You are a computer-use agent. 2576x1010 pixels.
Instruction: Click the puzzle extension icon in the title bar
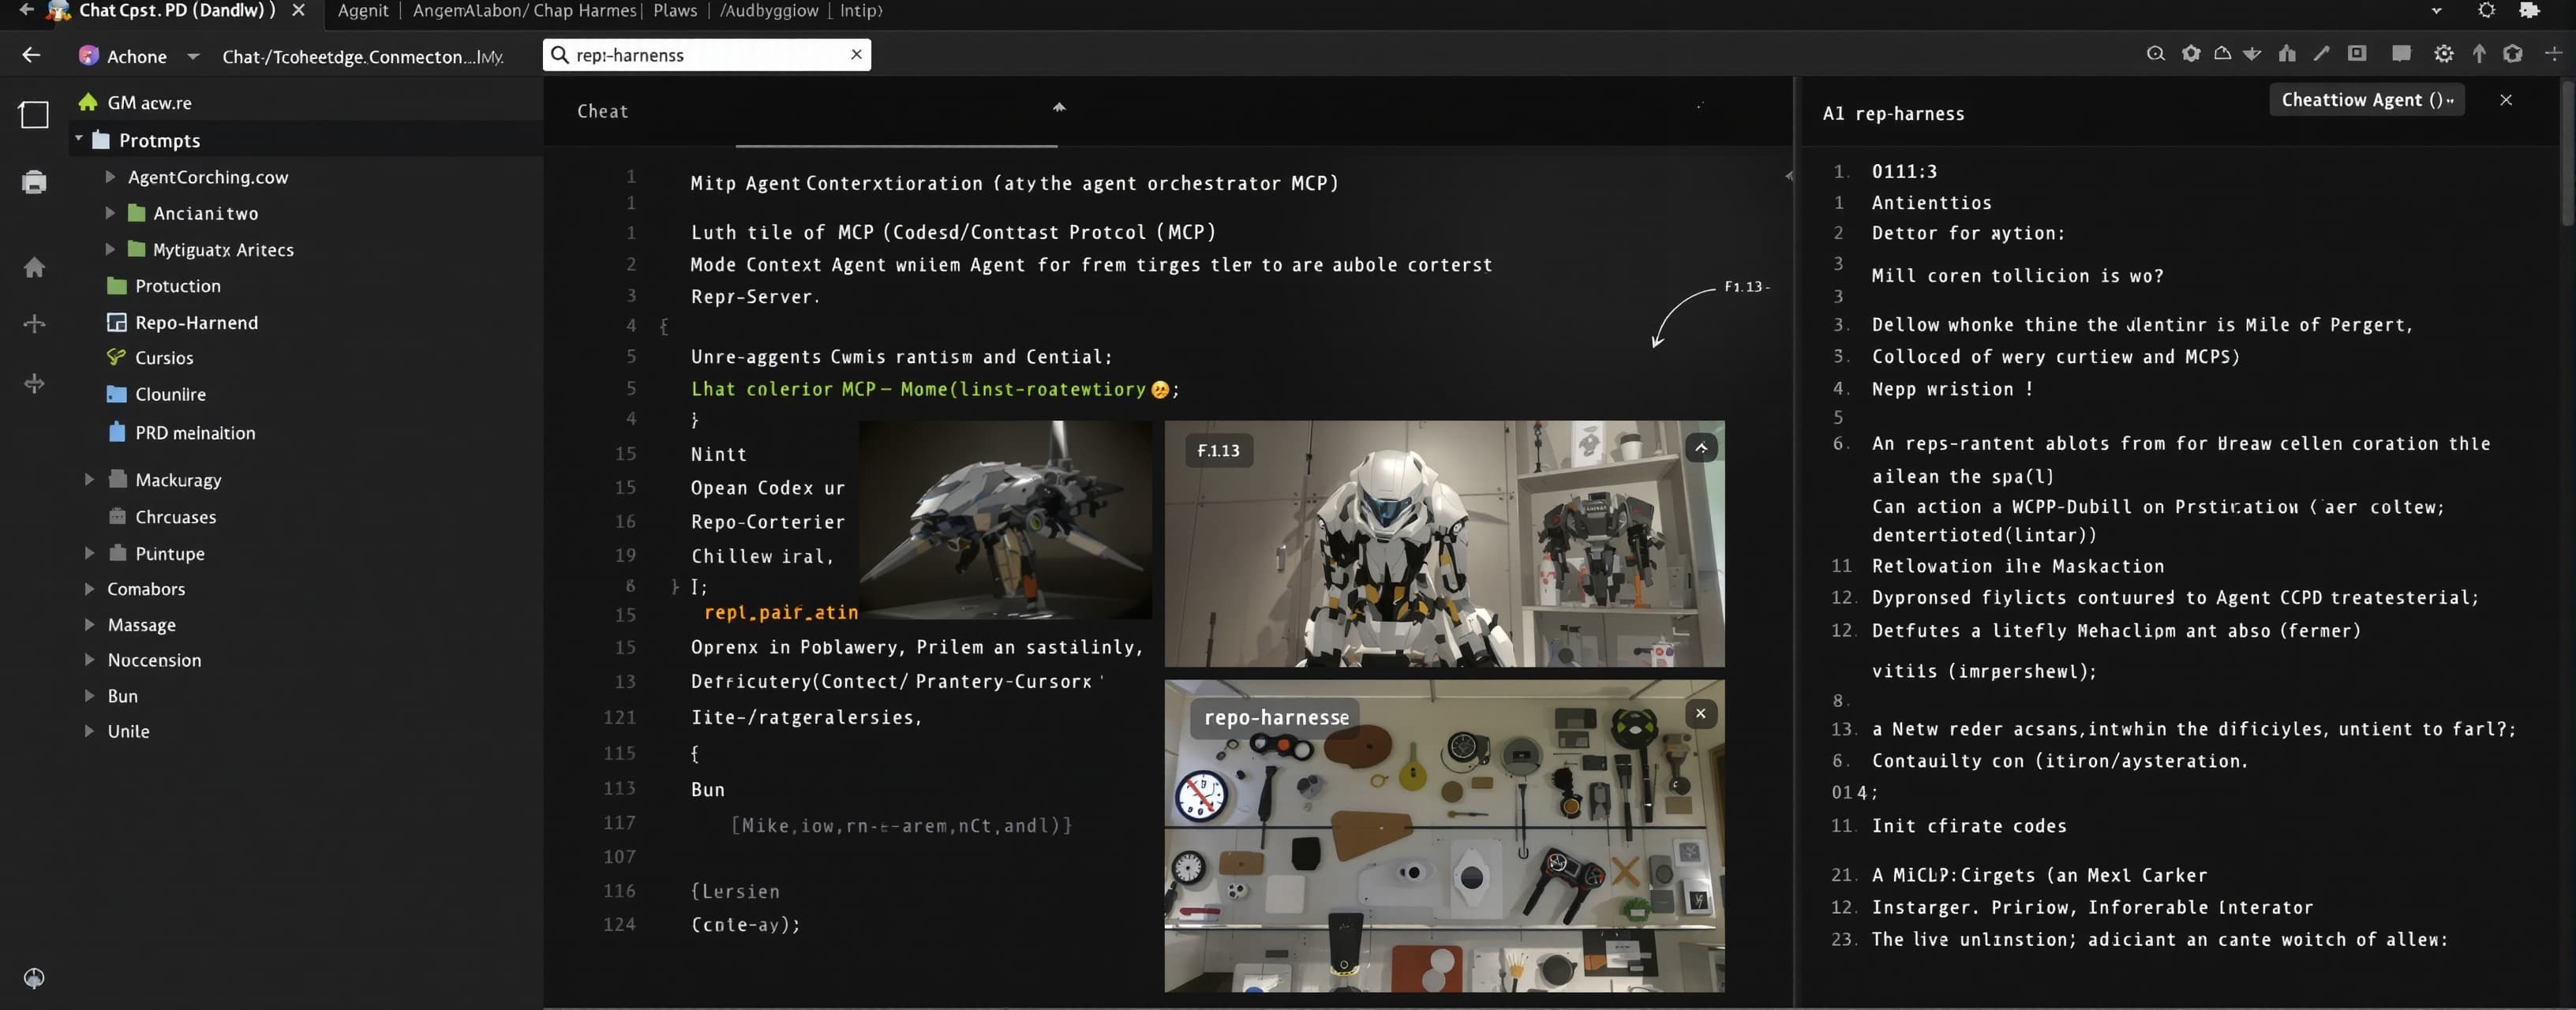pos(2529,10)
